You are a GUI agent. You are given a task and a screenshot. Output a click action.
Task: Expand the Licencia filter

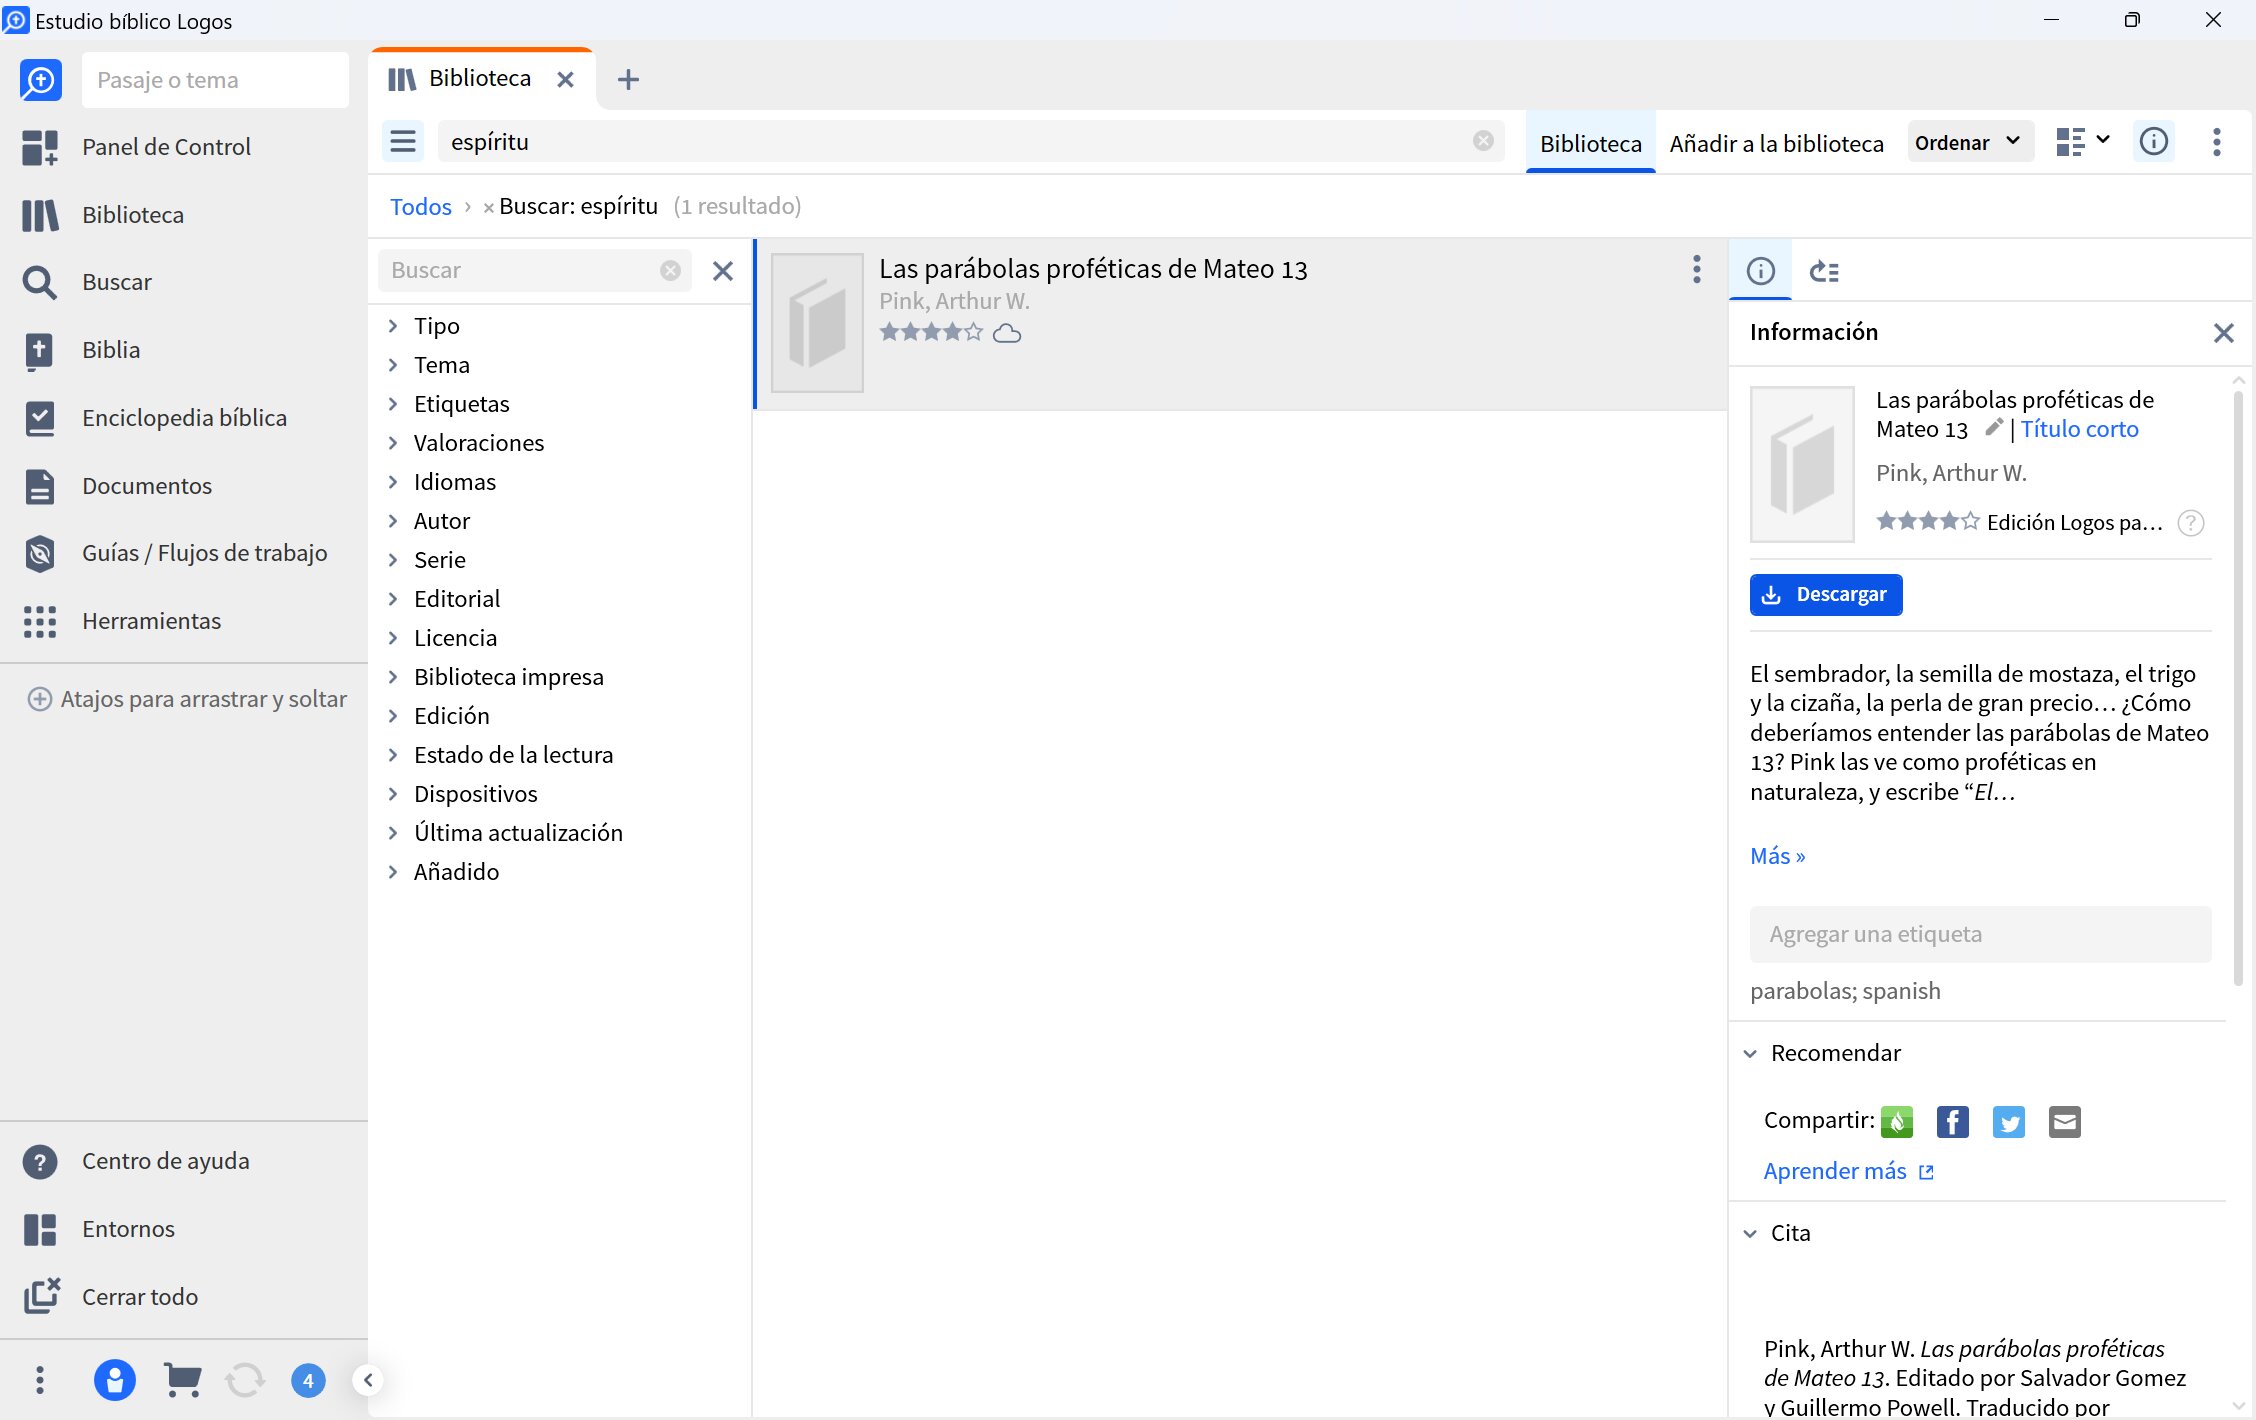pyautogui.click(x=393, y=638)
